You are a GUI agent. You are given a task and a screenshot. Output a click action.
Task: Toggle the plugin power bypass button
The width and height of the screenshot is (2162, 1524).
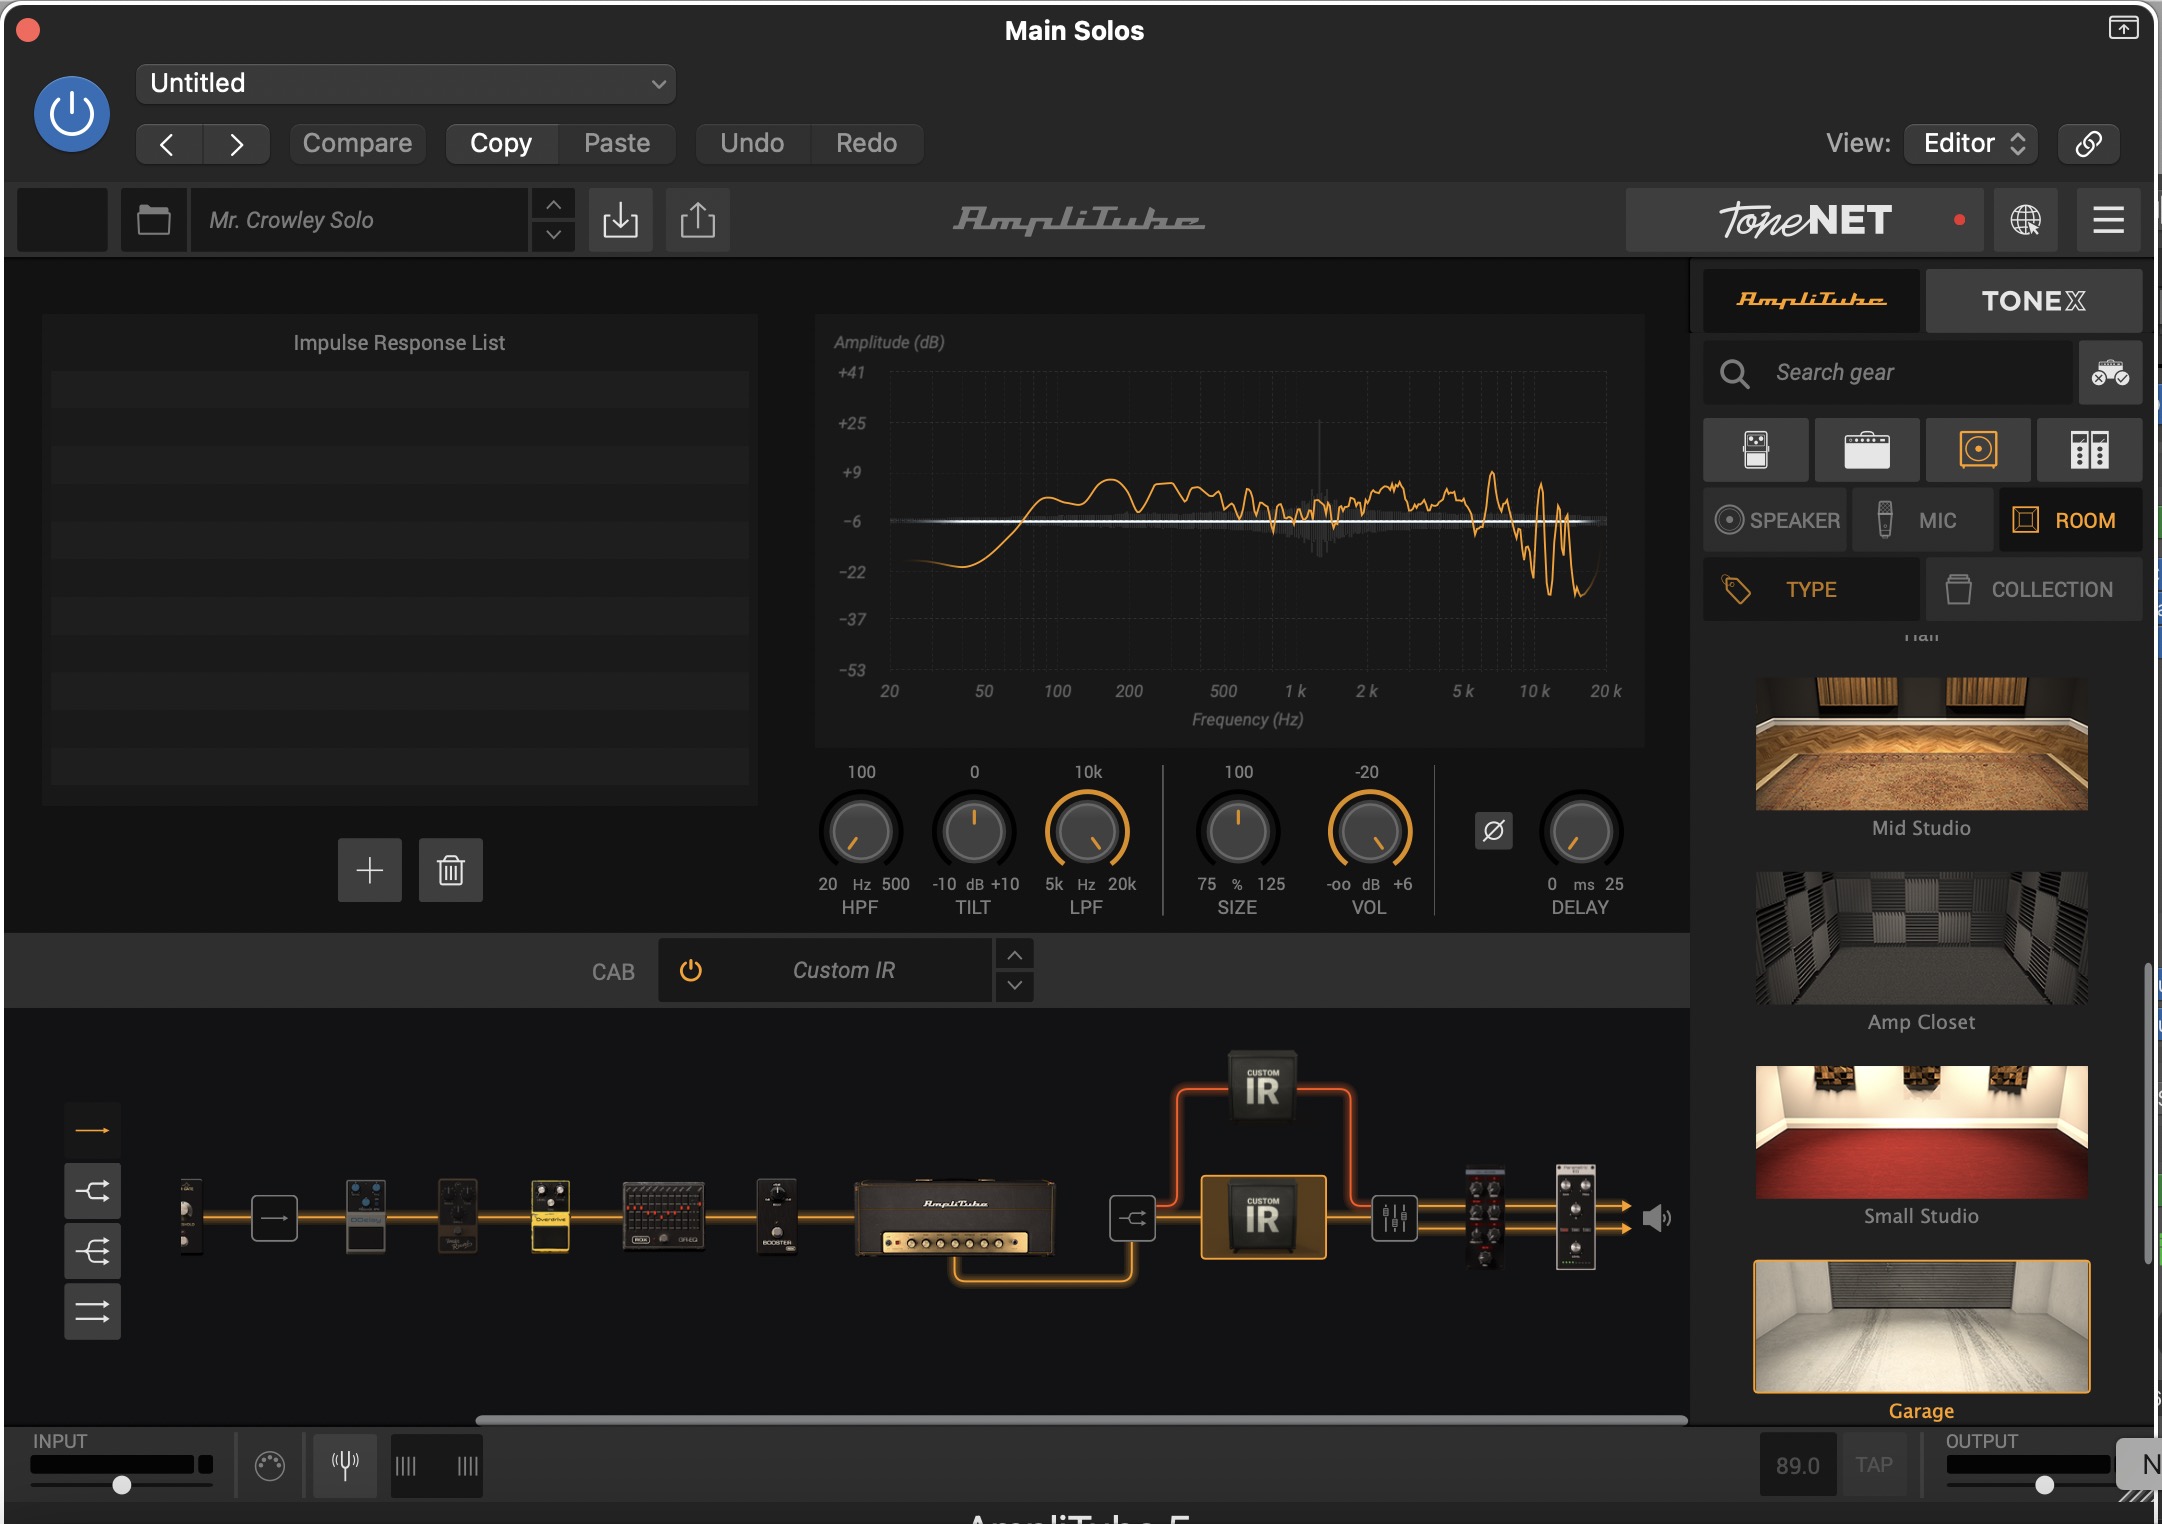pyautogui.click(x=72, y=114)
